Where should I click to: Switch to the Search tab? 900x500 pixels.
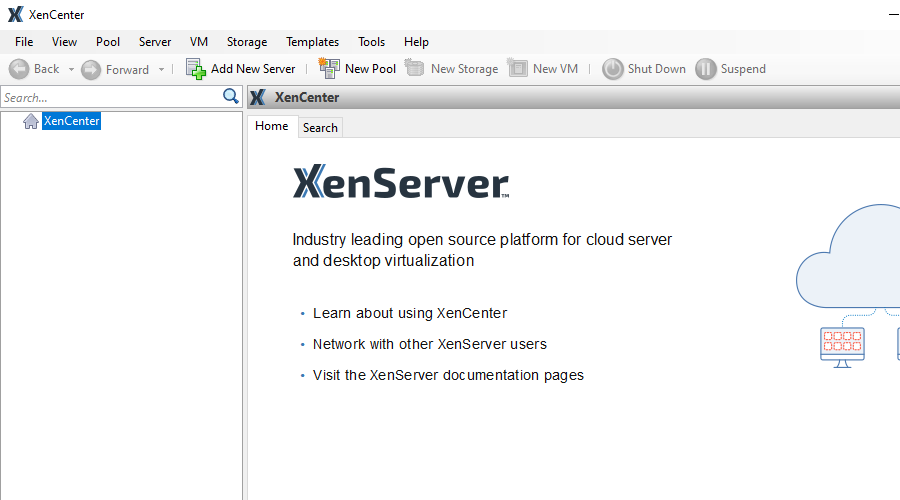tap(320, 127)
